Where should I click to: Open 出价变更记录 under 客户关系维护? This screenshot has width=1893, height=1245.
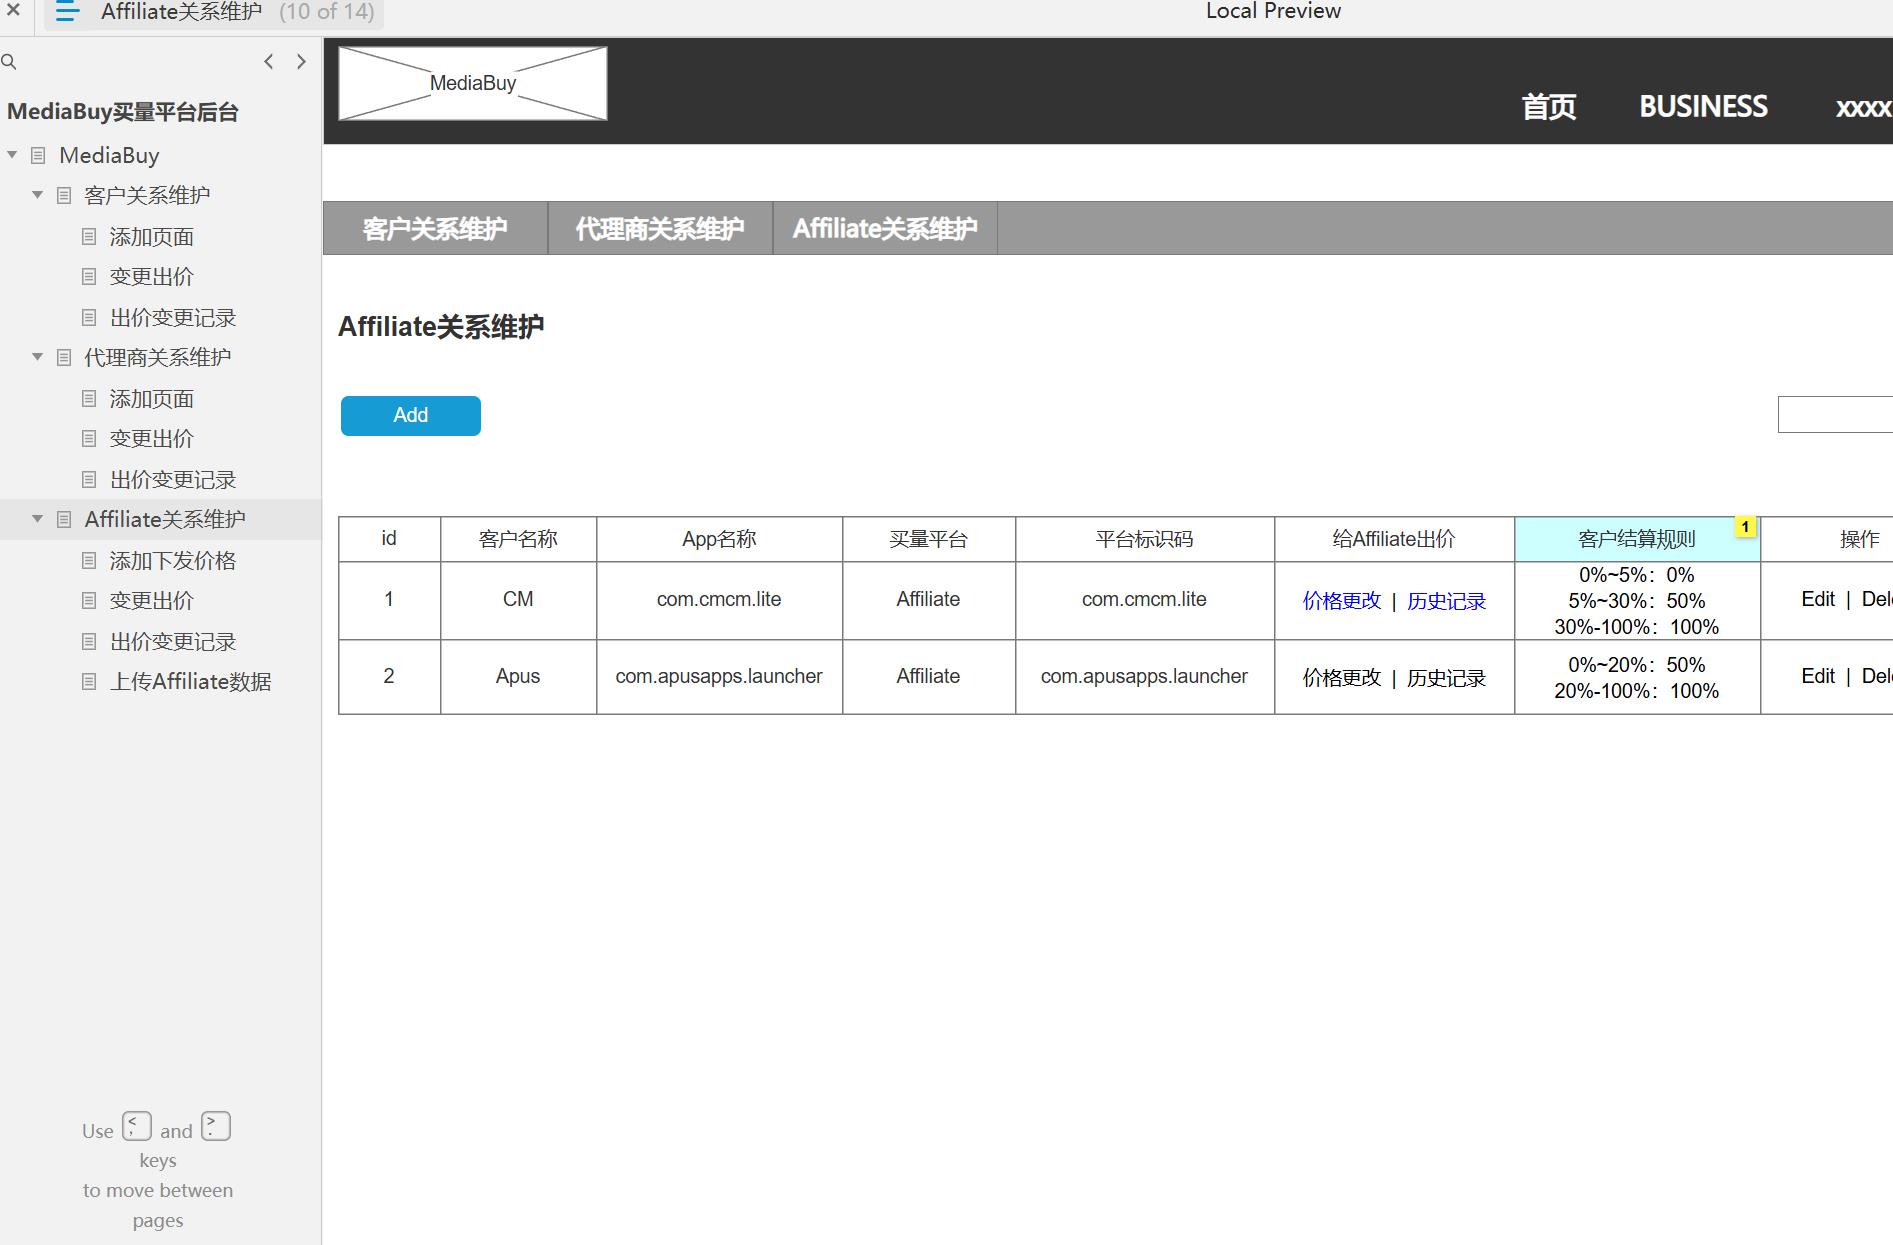coord(173,318)
